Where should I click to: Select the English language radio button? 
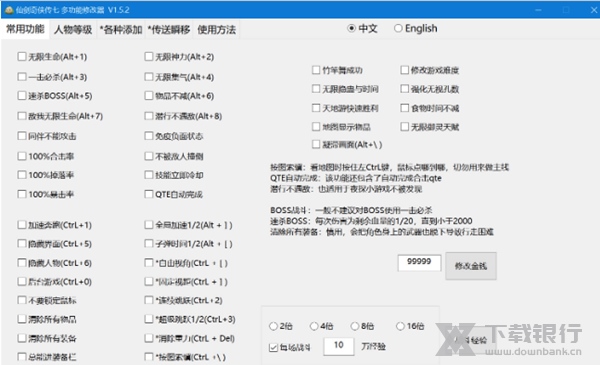(398, 28)
